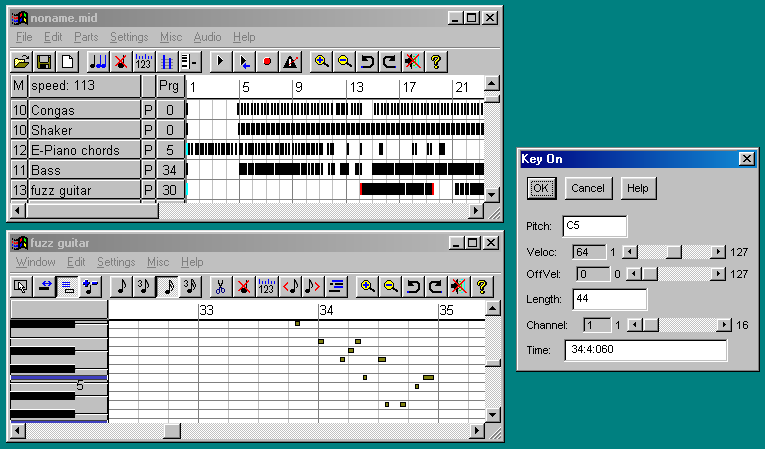Click the Pitch input field showing C5
Screen dimensions: 765x449
[x=594, y=226]
